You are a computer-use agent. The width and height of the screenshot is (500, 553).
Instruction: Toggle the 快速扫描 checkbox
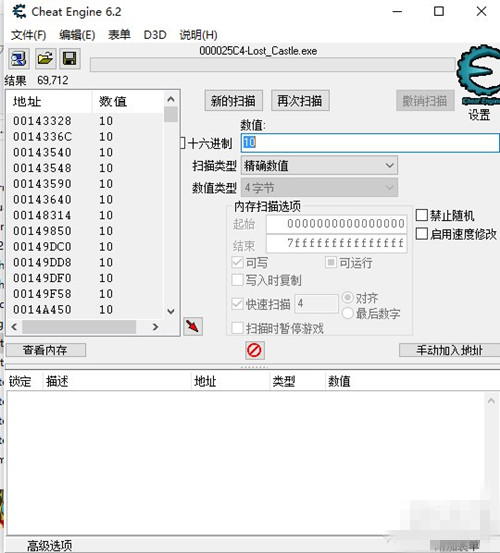[238, 304]
